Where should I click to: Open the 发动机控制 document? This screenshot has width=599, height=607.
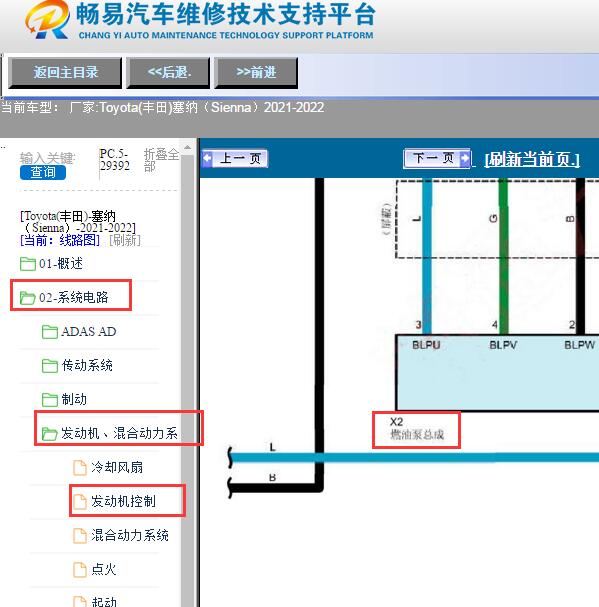[123, 501]
